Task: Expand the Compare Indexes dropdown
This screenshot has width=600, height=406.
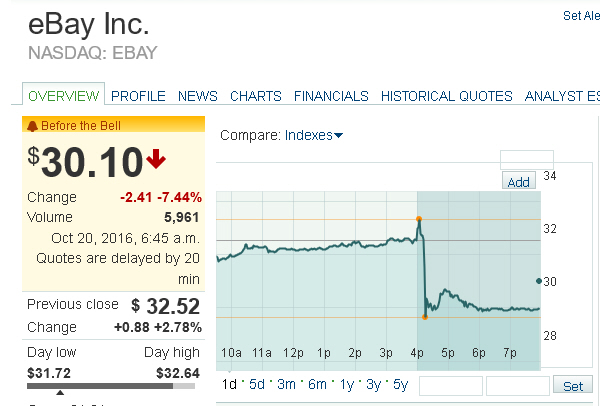Action: coord(313,135)
